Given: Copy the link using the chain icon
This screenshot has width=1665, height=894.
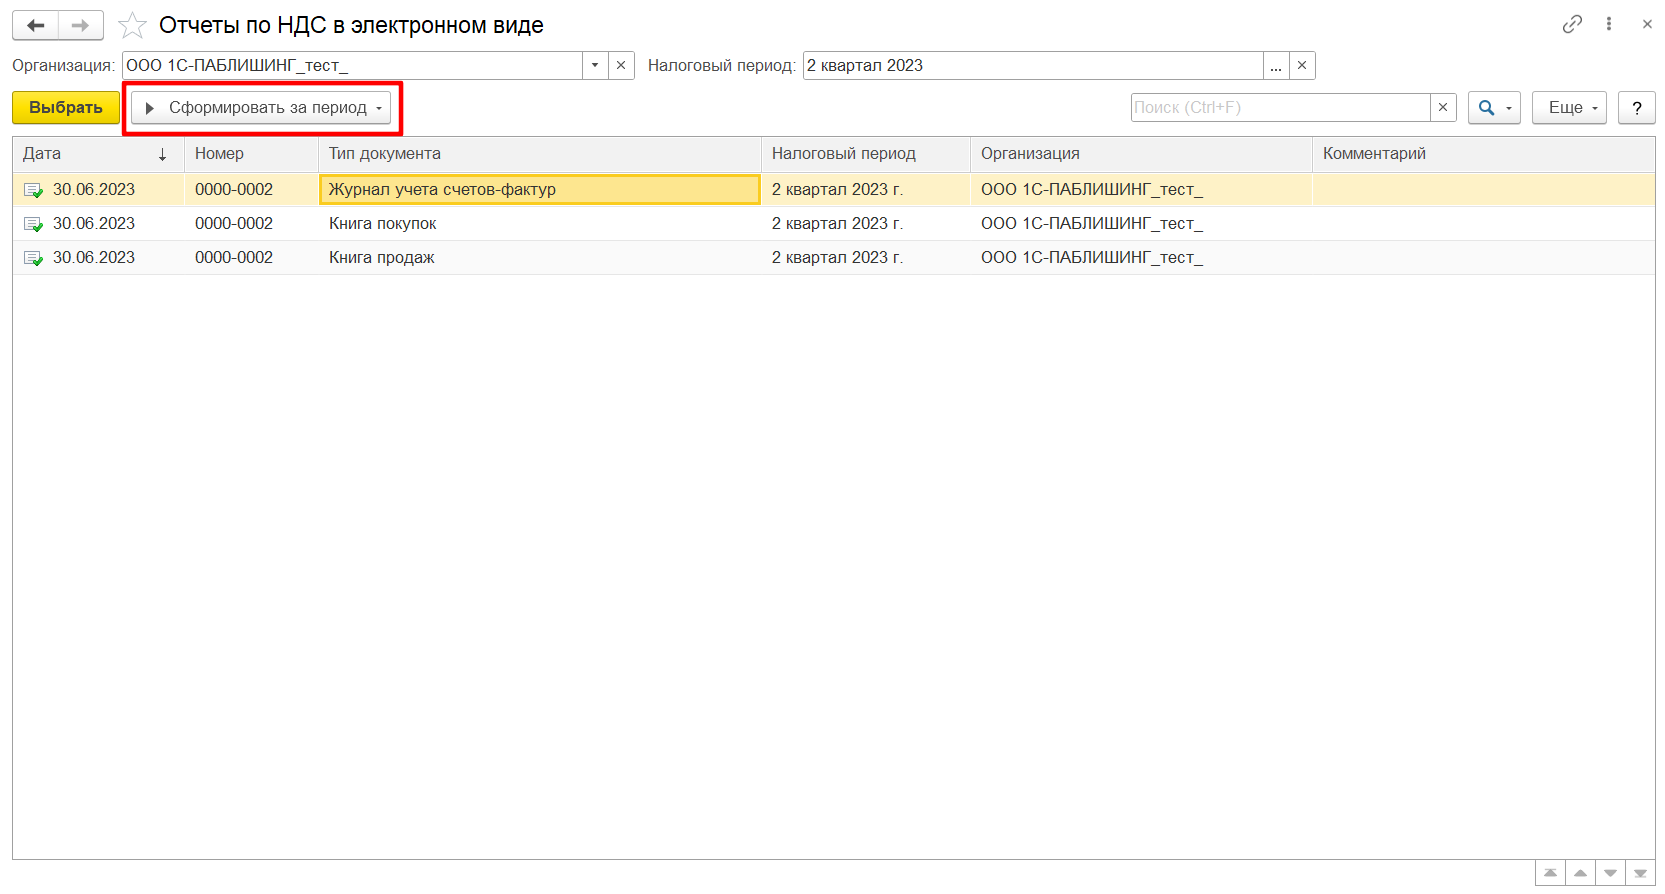Looking at the screenshot, I should pyautogui.click(x=1572, y=24).
